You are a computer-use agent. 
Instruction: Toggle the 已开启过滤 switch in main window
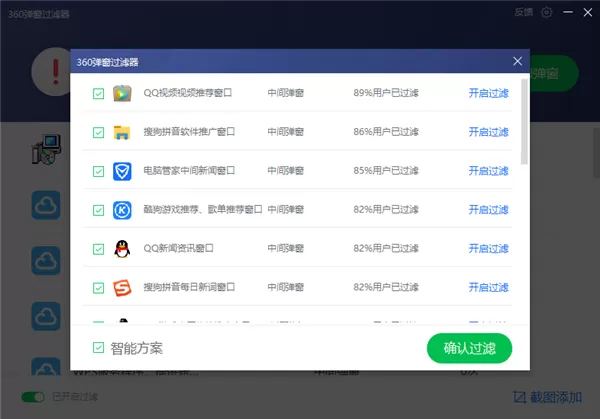(x=33, y=397)
